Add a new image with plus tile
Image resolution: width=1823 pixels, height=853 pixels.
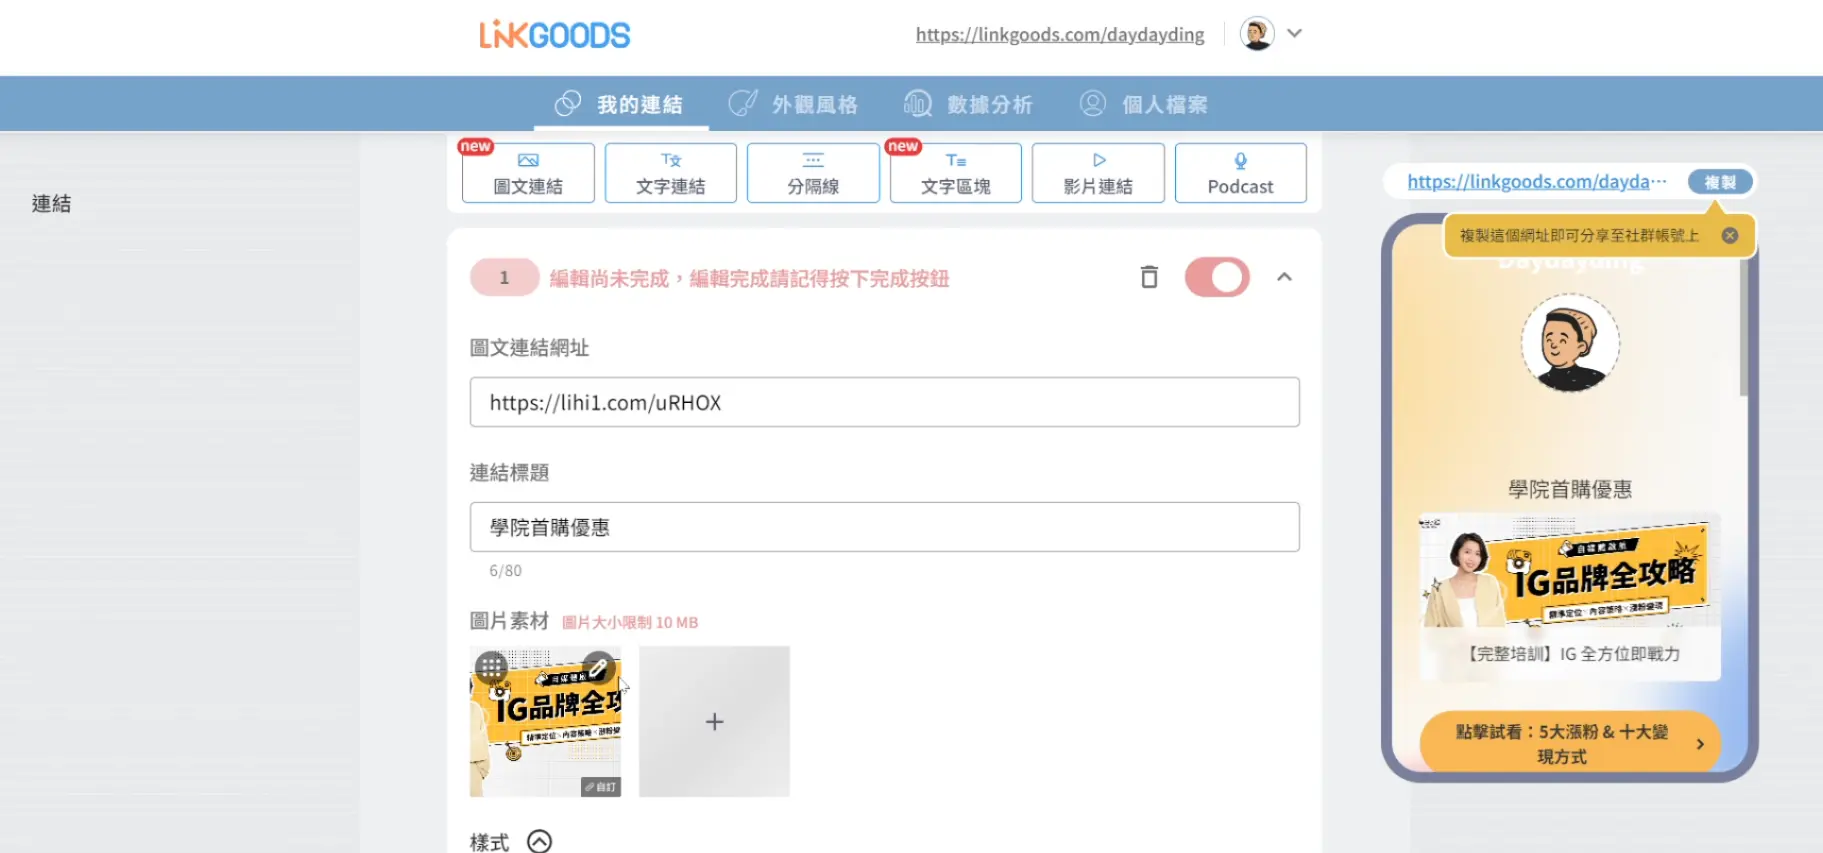pos(714,721)
